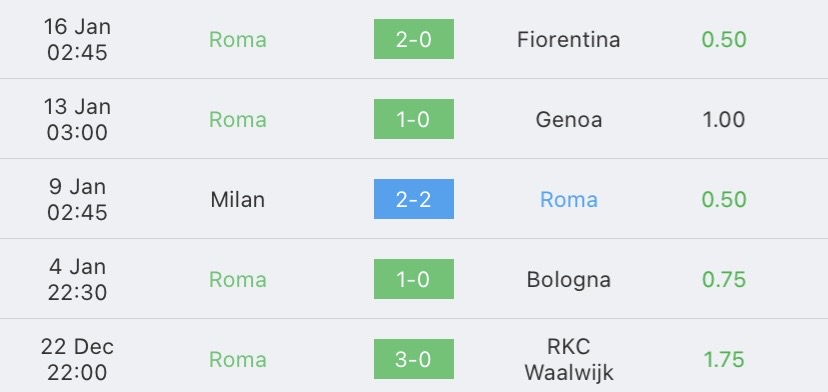Open the 2-0 score badge for Roma vs Fiorentina

pyautogui.click(x=413, y=39)
